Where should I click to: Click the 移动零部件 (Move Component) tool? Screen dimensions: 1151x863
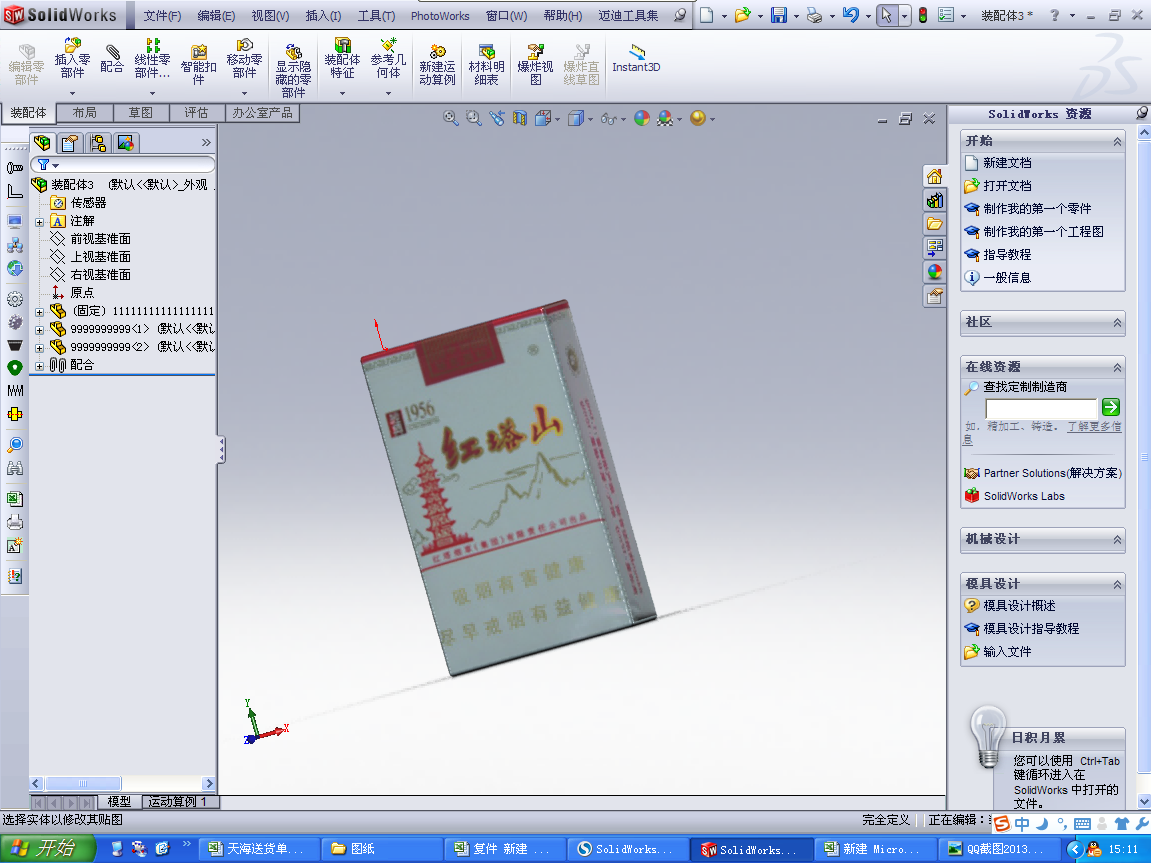click(x=244, y=60)
